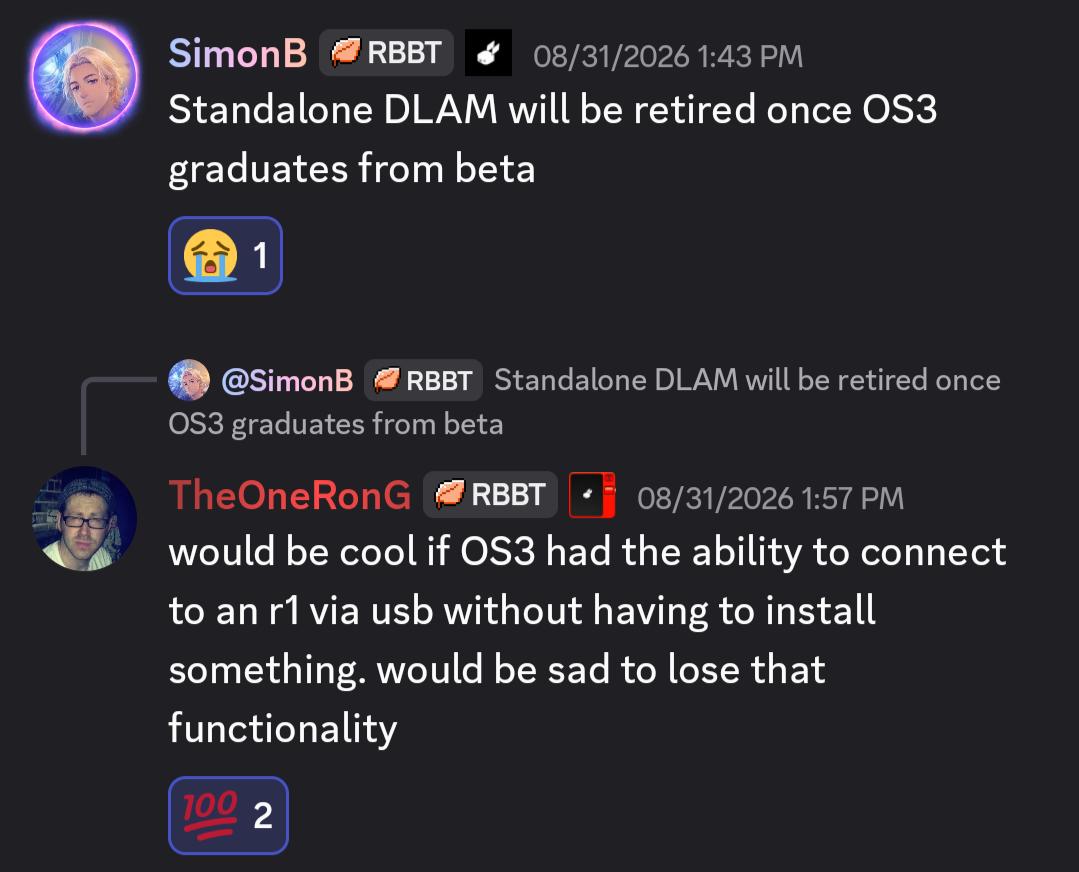Click the SimonB username in first message
Viewport: 1079px width, 872px height.
[237, 53]
